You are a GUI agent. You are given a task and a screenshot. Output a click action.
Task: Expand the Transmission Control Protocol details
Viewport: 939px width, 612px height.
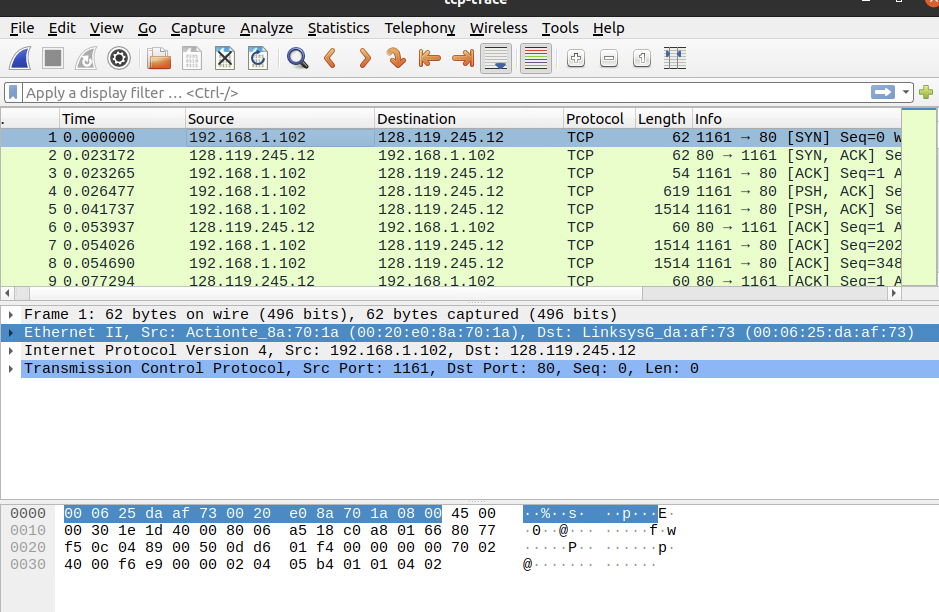[x=10, y=368]
